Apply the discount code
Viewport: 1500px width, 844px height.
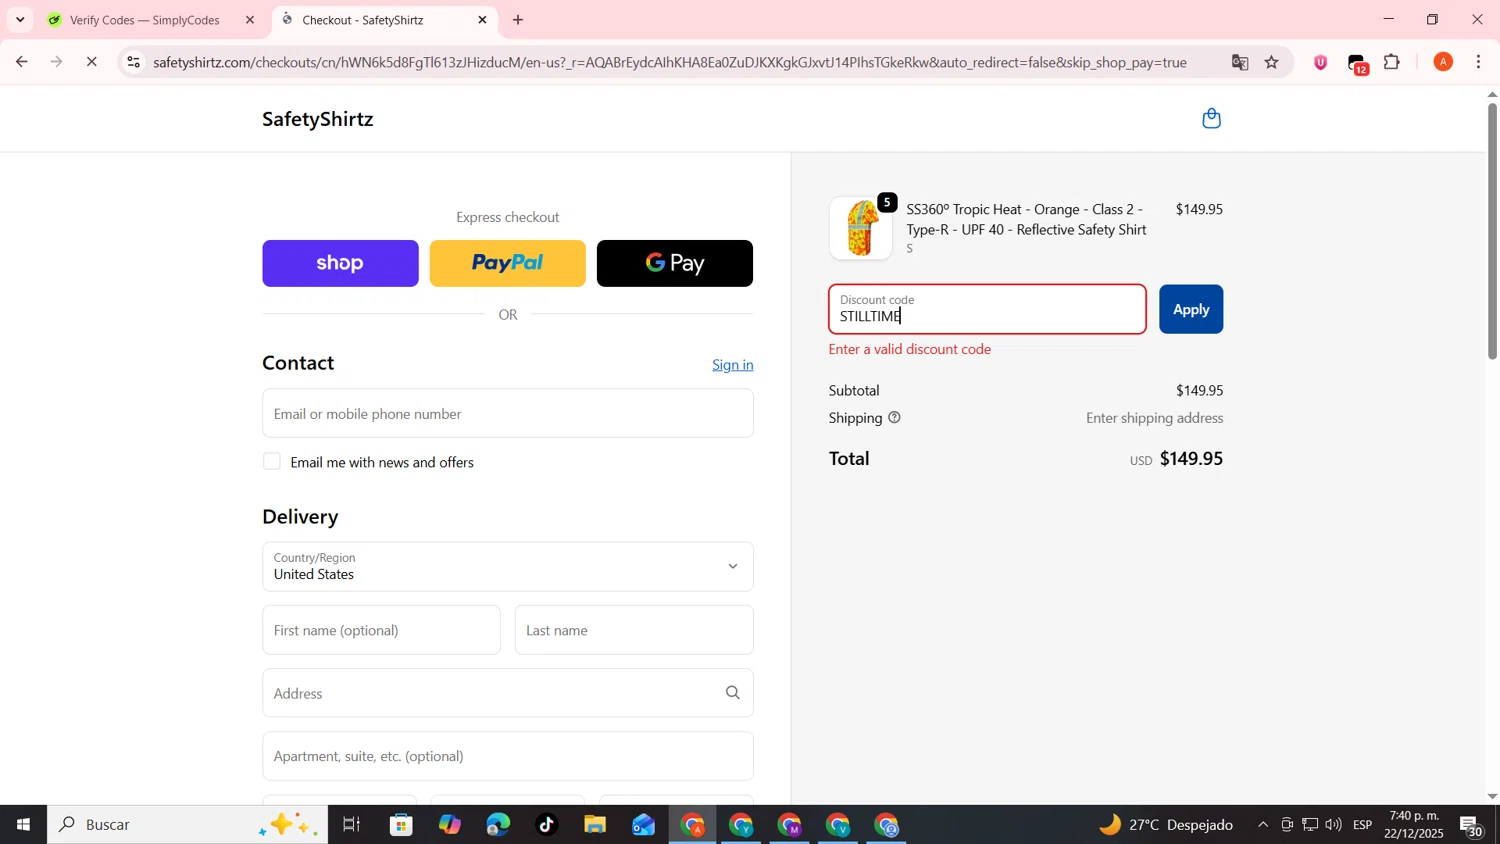[x=1191, y=309]
